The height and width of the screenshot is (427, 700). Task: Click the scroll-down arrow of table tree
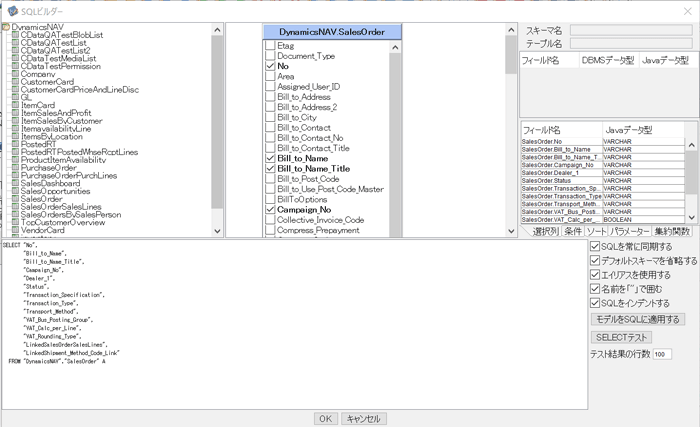217,231
